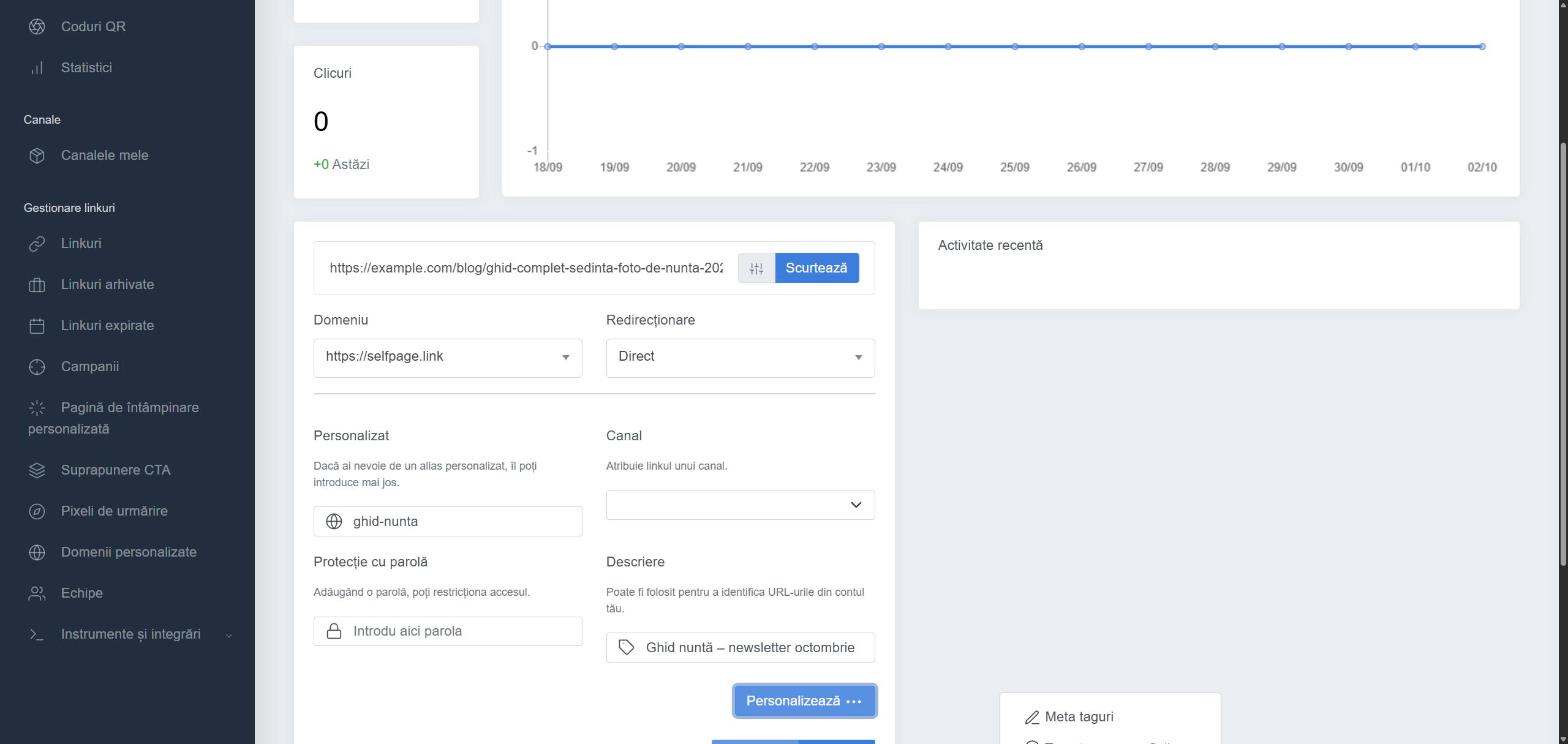1568x744 pixels.
Task: Click the 02/10 label on the chart axis
Action: pyautogui.click(x=1482, y=167)
